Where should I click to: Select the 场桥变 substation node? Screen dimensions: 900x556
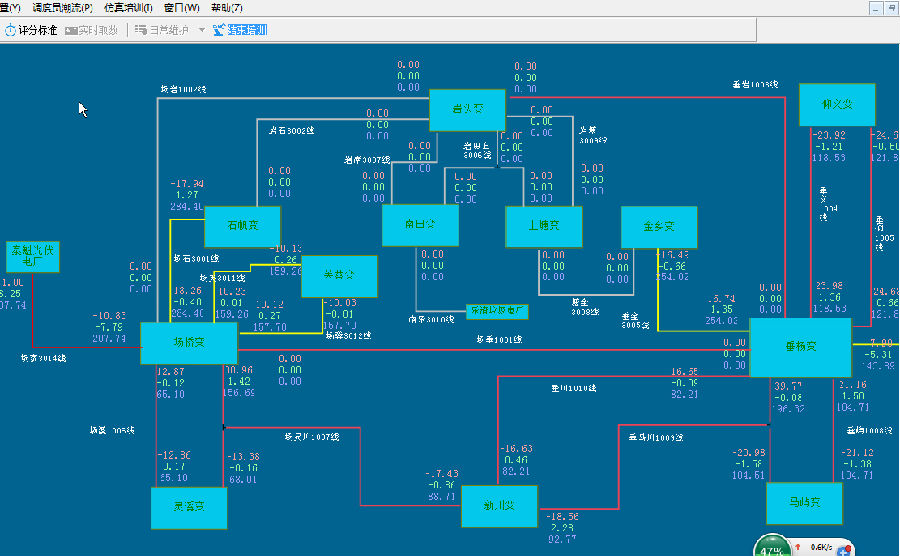click(x=188, y=343)
